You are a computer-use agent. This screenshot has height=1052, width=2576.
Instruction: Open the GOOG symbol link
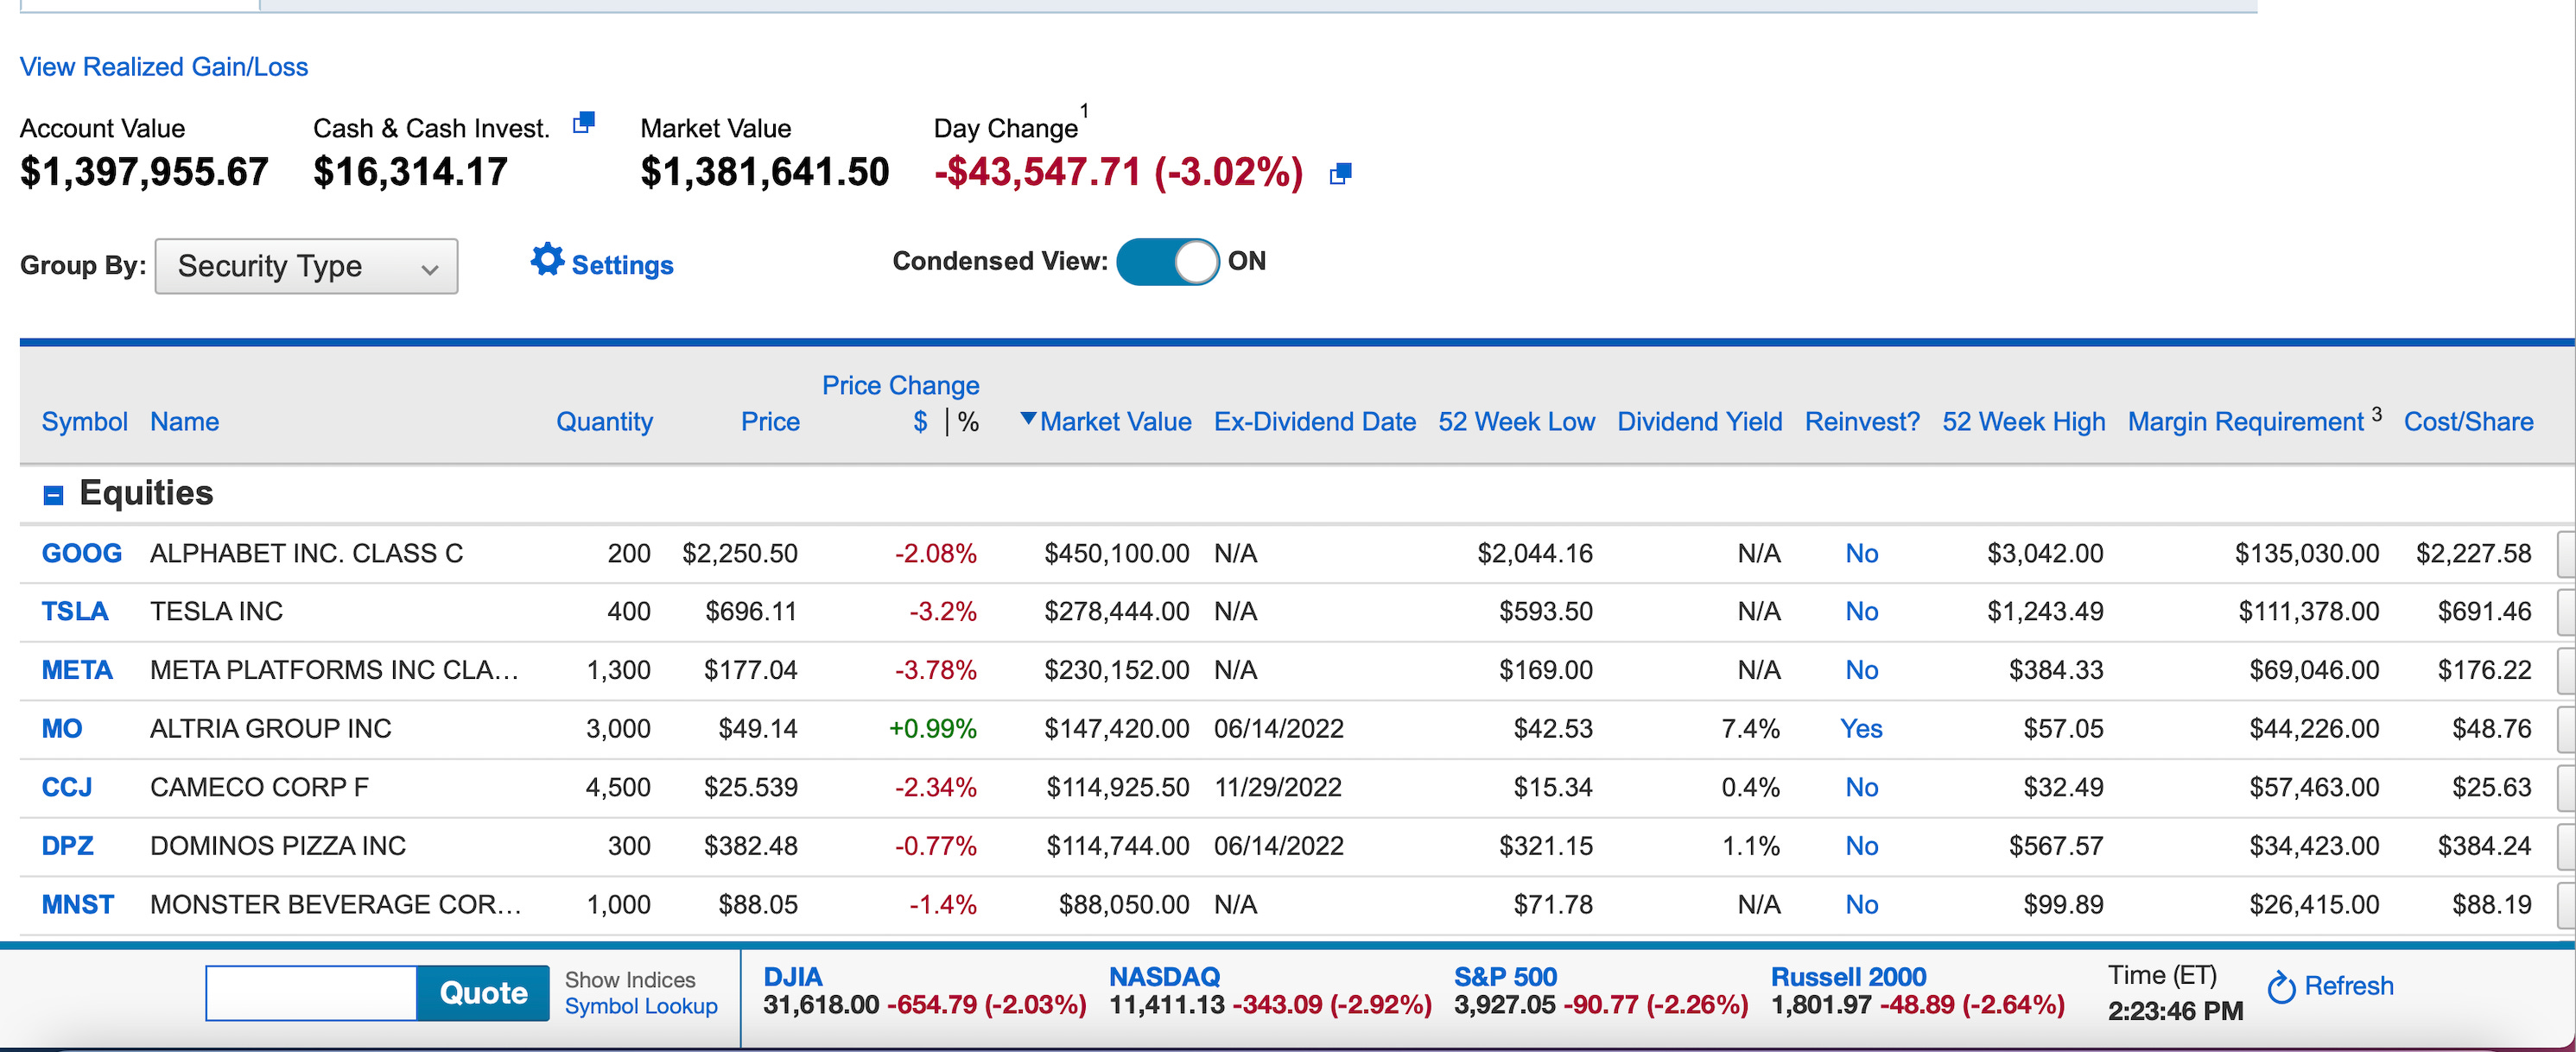(82, 554)
